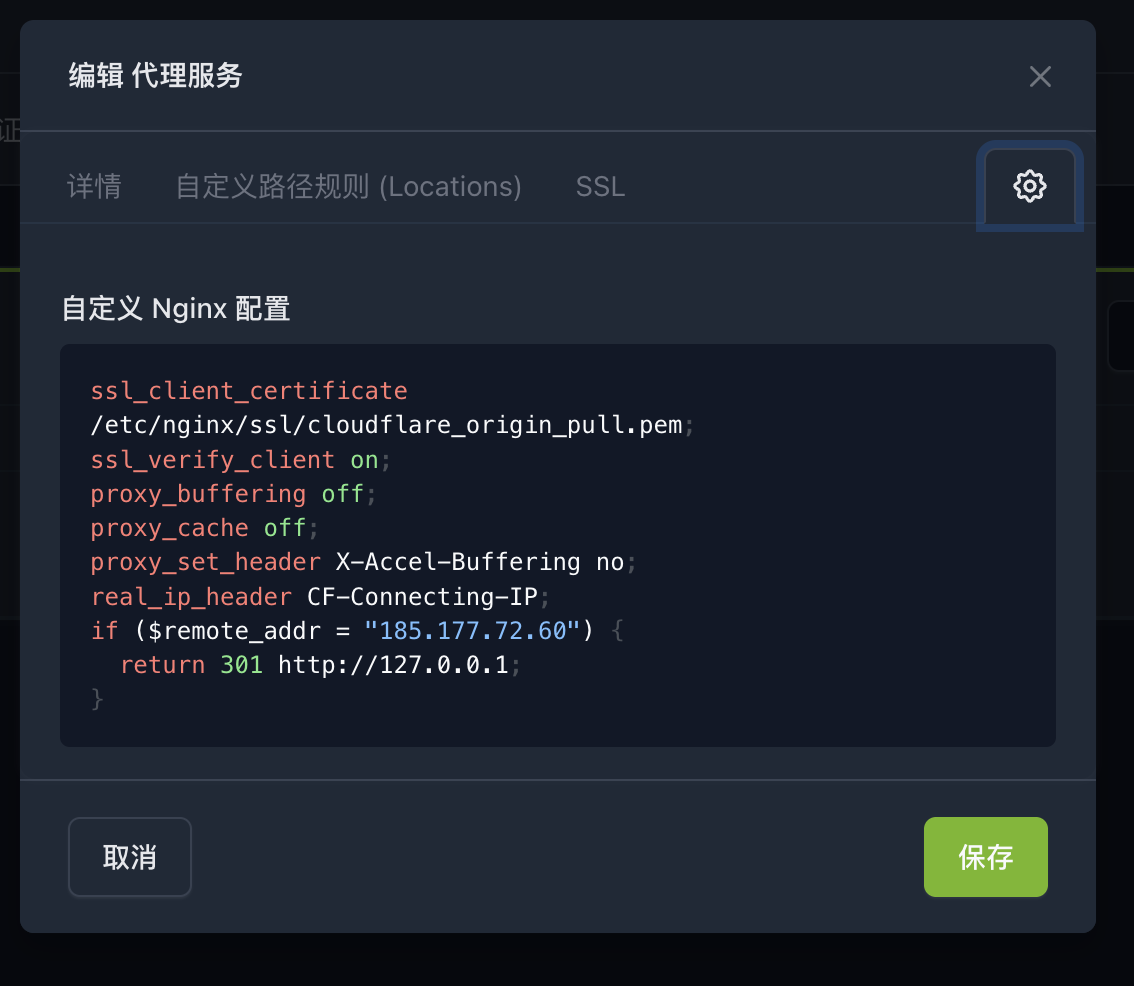Click the proxy_buffering off line
The height and width of the screenshot is (986, 1134).
[x=233, y=494]
